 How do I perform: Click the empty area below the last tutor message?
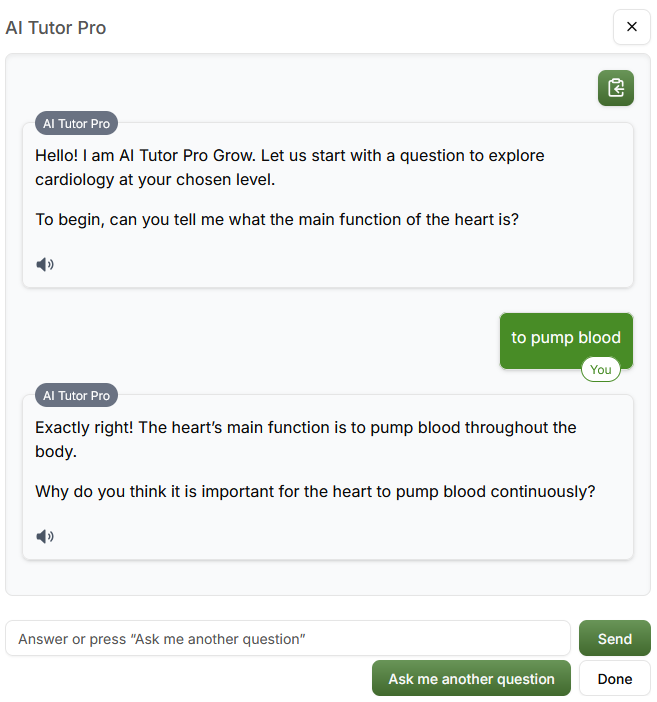pos(328,577)
